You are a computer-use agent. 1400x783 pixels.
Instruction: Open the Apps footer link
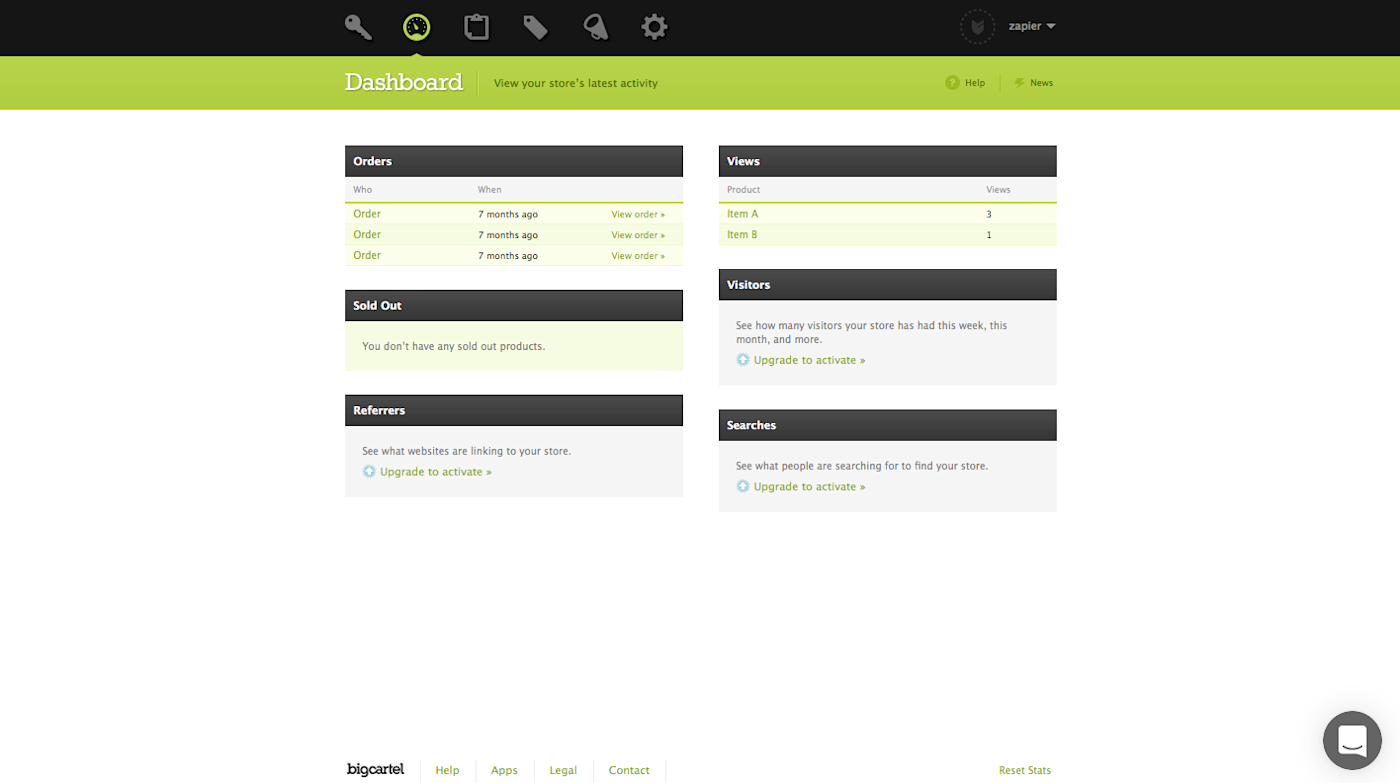(x=504, y=770)
